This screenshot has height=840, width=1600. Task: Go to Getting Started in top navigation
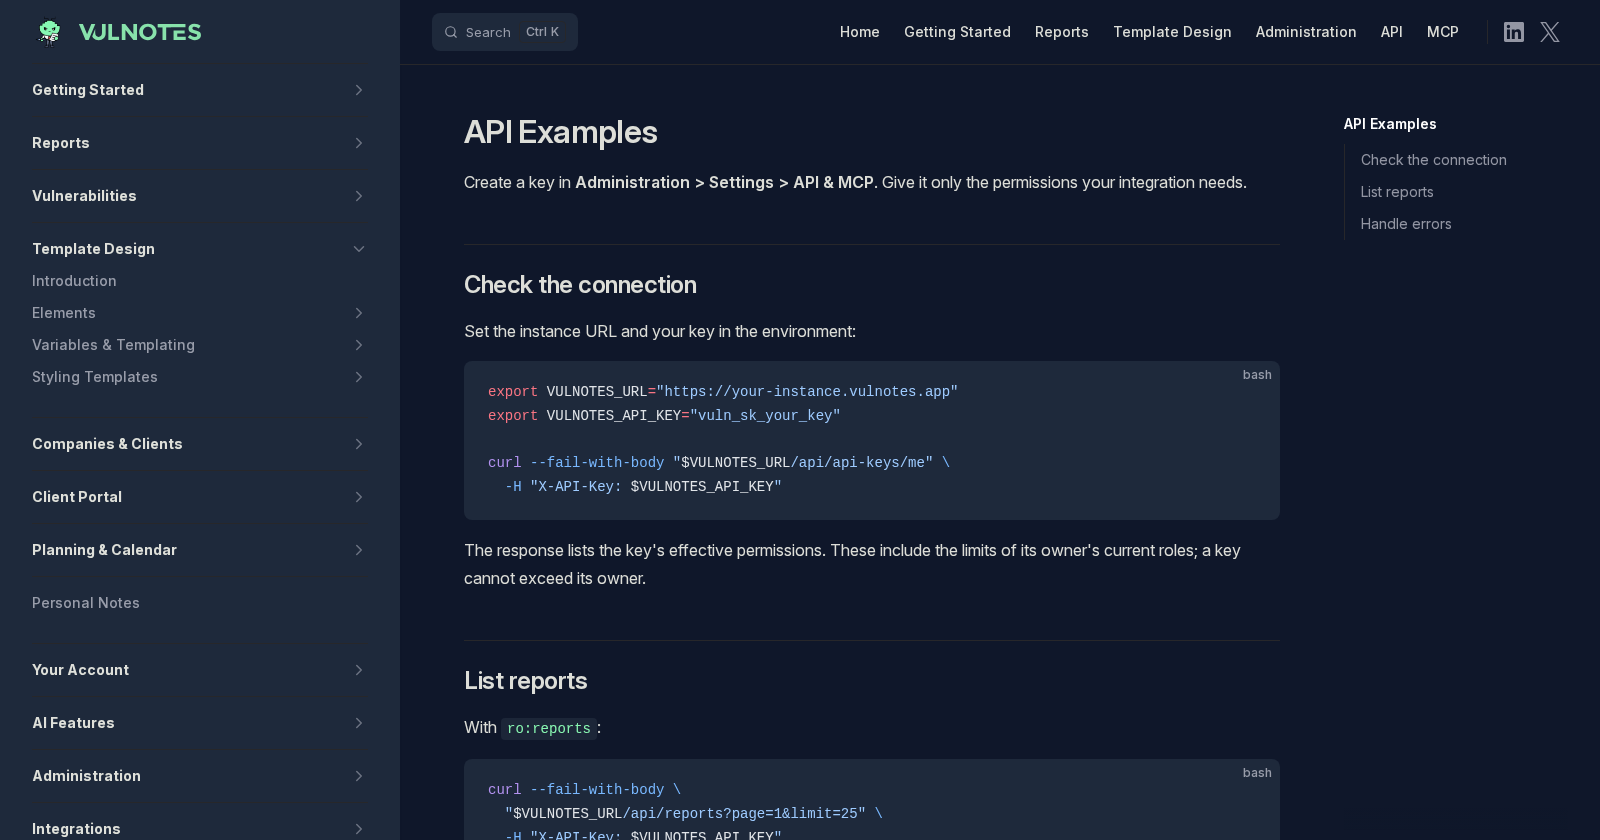[x=957, y=32]
